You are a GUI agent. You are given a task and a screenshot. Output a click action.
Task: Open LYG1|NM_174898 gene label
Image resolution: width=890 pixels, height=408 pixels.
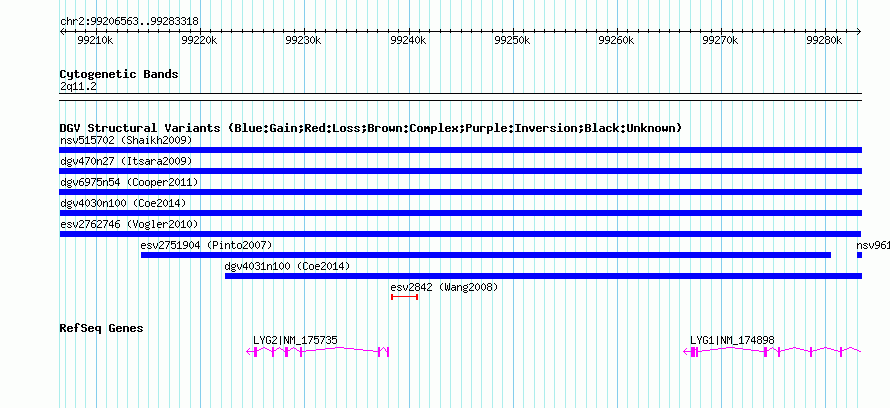[x=732, y=340]
